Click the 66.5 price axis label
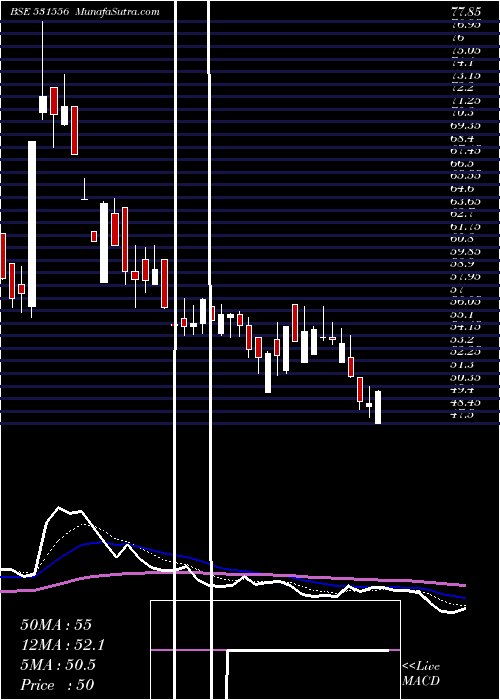Image resolution: width=500 pixels, height=700 pixels. click(x=463, y=163)
